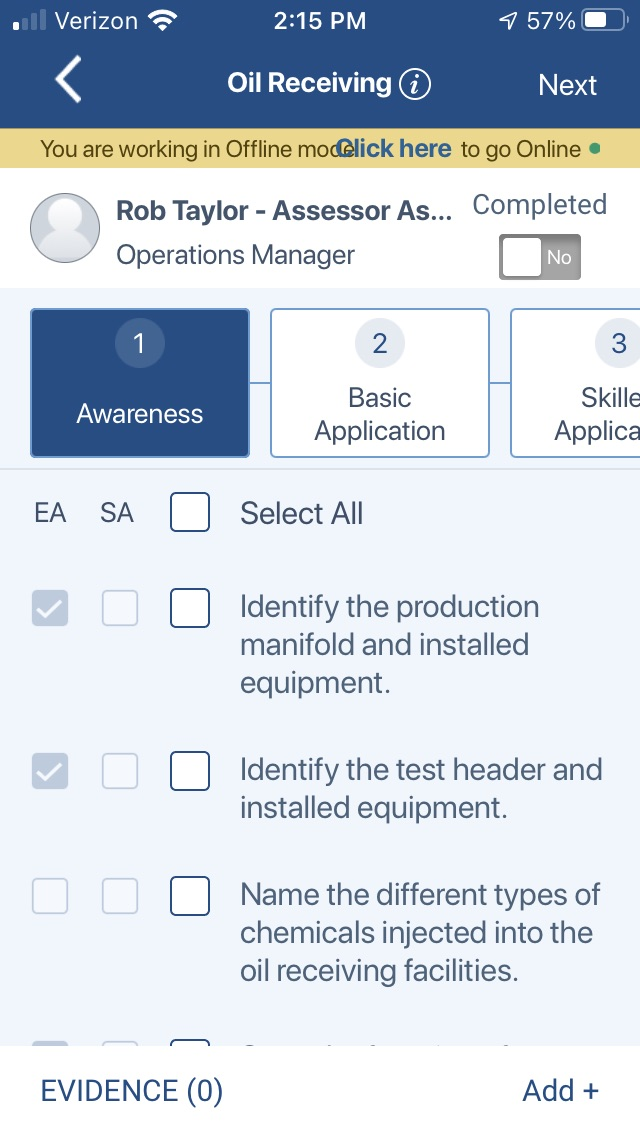Image resolution: width=640 pixels, height=1136 pixels.
Task: Check the Select All checkbox
Action: pos(190,512)
